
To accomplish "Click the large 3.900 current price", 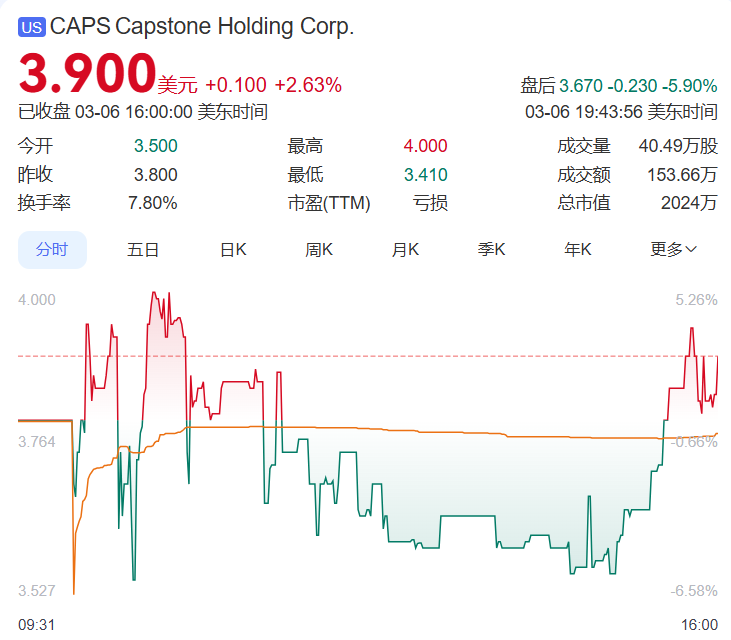I will tap(87, 75).
